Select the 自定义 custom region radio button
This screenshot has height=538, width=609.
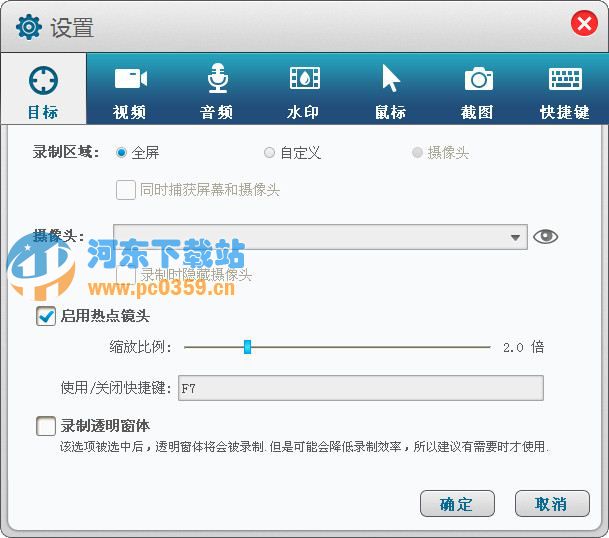pos(269,153)
